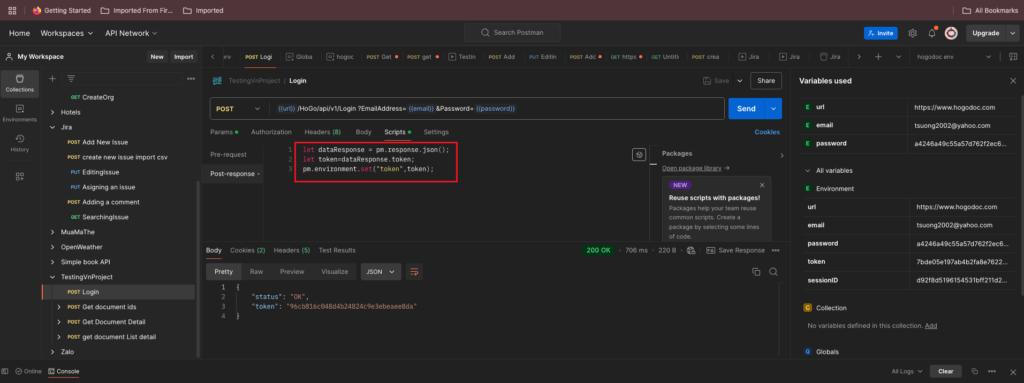Open response three-dots more options

pos(775,250)
